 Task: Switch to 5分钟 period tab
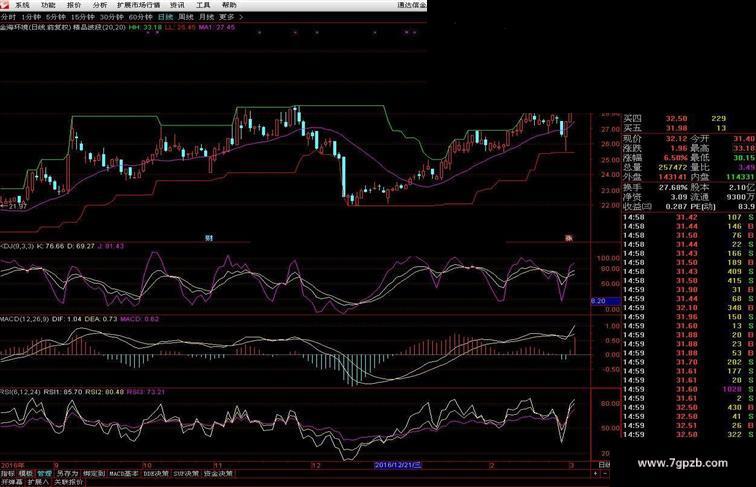(x=56, y=17)
